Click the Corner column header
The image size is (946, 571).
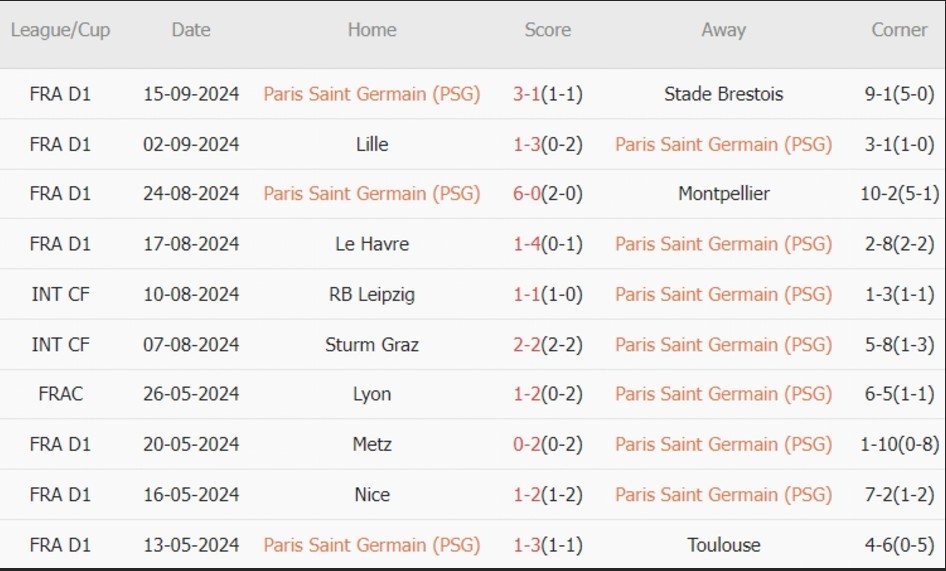click(x=899, y=30)
